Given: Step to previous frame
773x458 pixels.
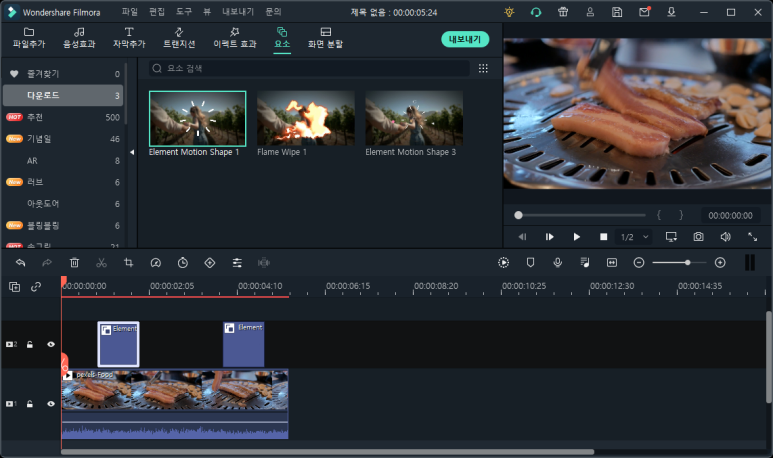Looking at the screenshot, I should click(x=523, y=237).
